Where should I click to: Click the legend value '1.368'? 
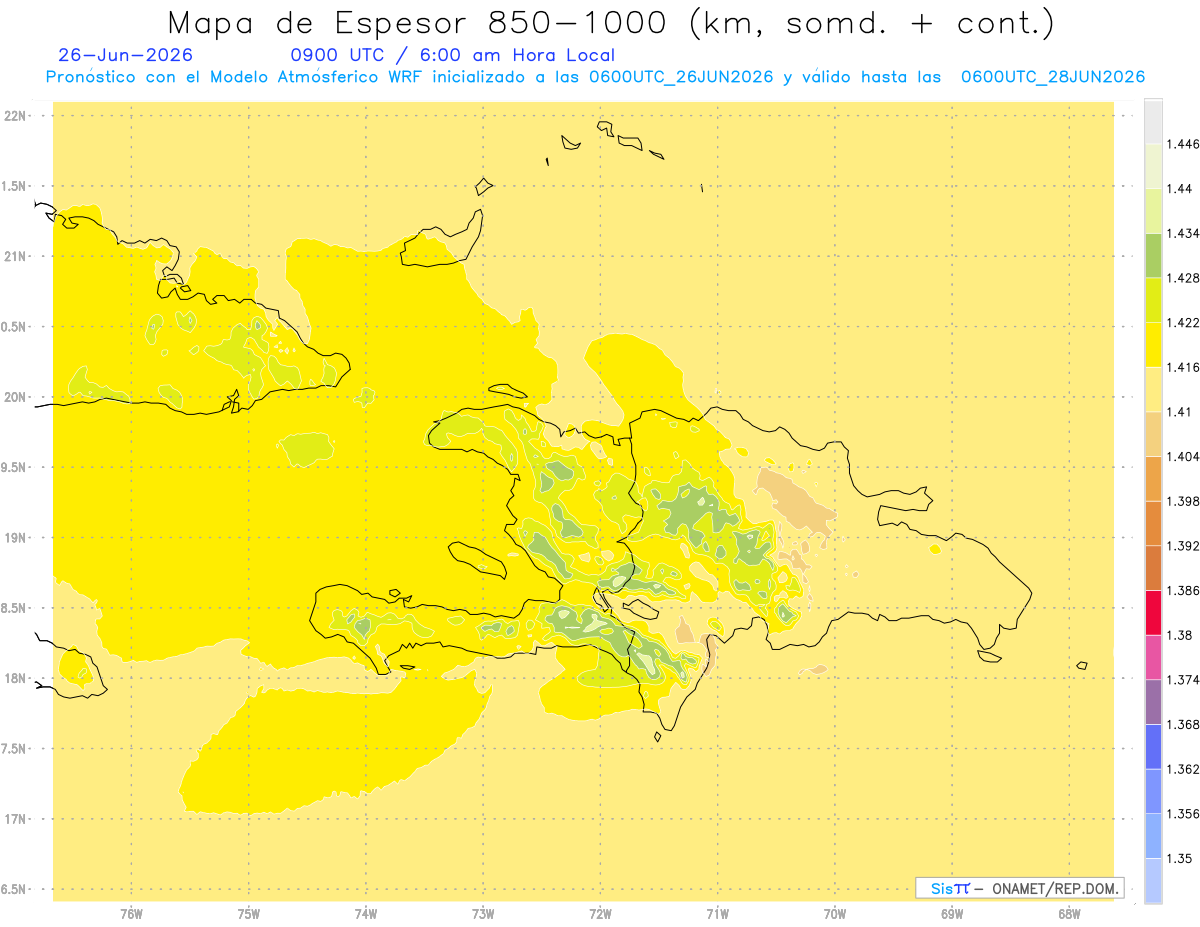(1183, 724)
